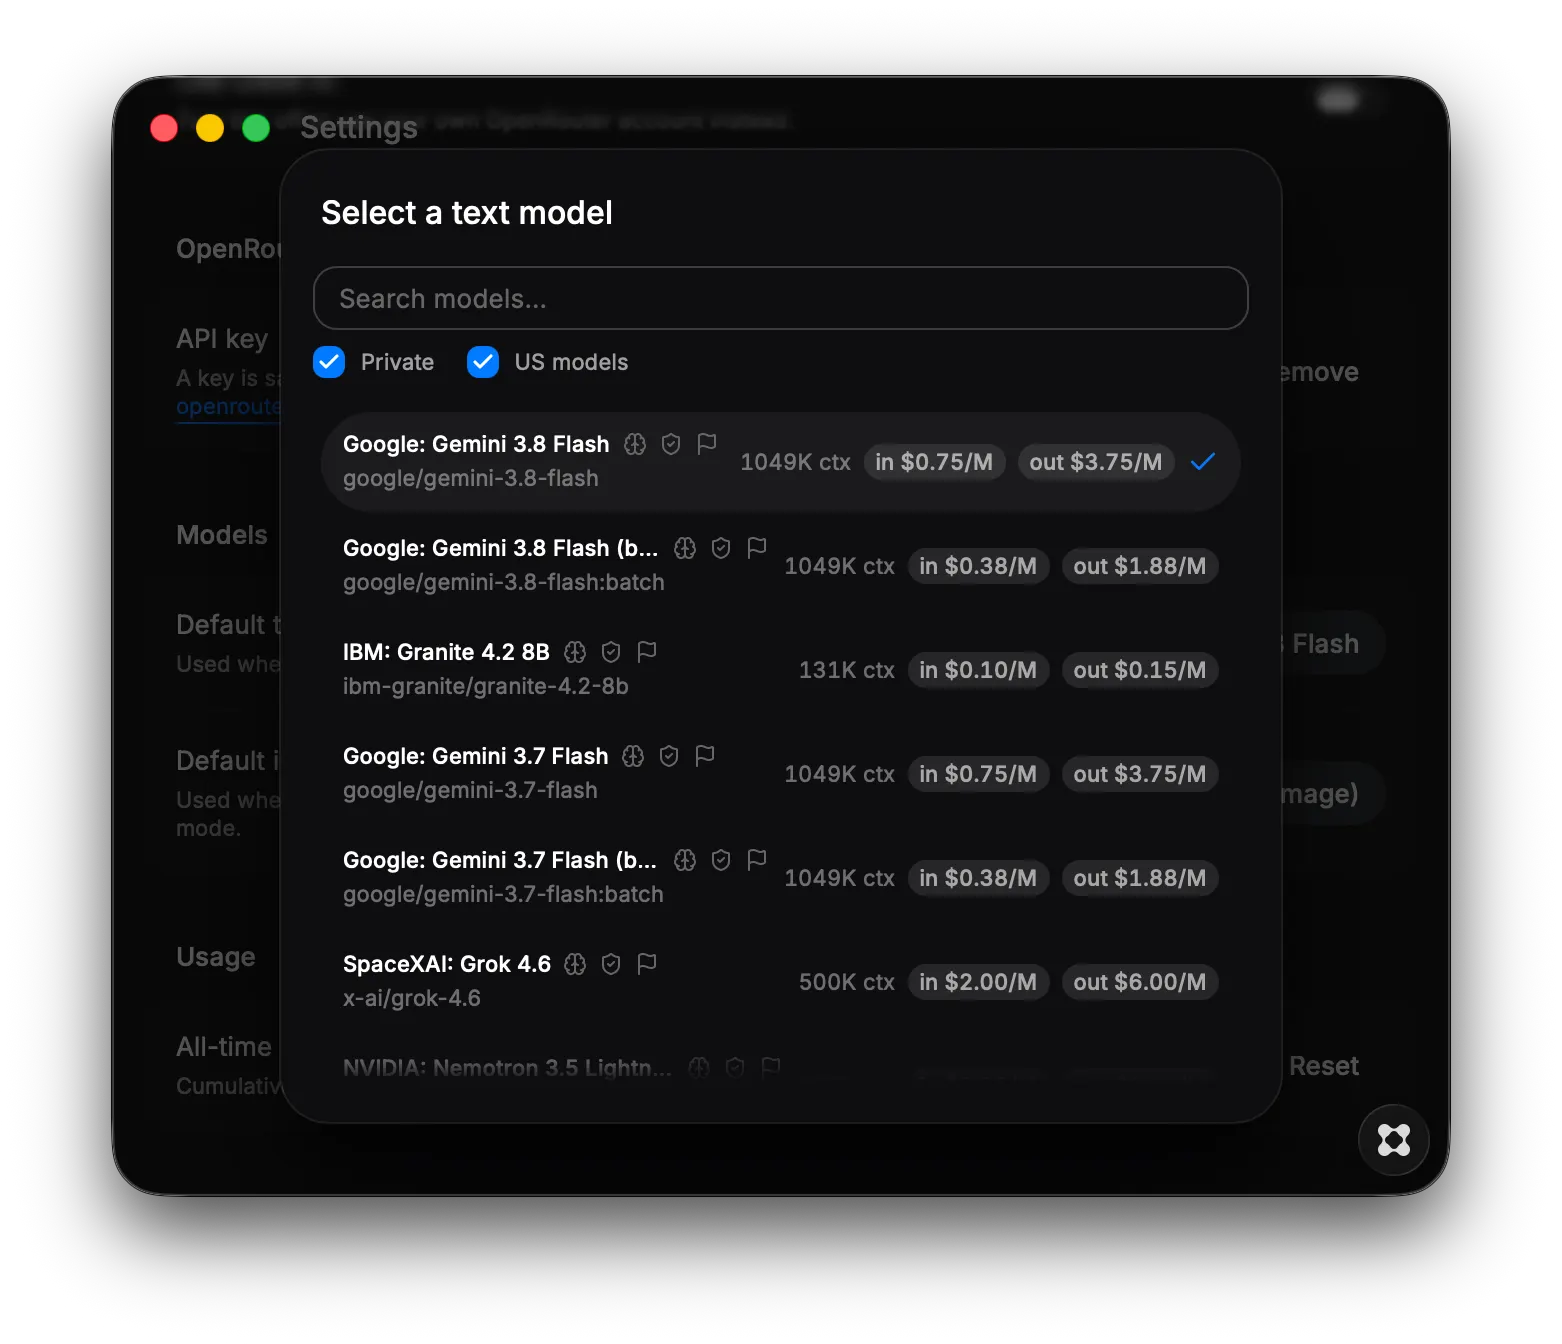Image resolution: width=1562 pixels, height=1344 pixels.
Task: Select the Google: Gemini 3.8 Flash model
Action: coord(780,462)
